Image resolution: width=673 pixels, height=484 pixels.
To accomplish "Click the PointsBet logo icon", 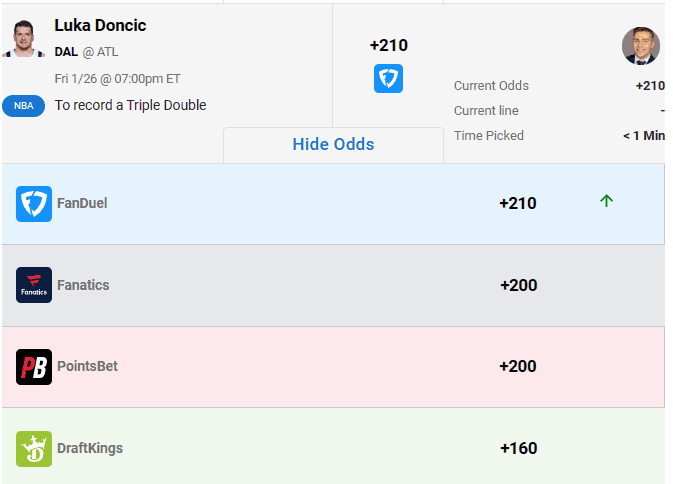I will click(x=34, y=367).
